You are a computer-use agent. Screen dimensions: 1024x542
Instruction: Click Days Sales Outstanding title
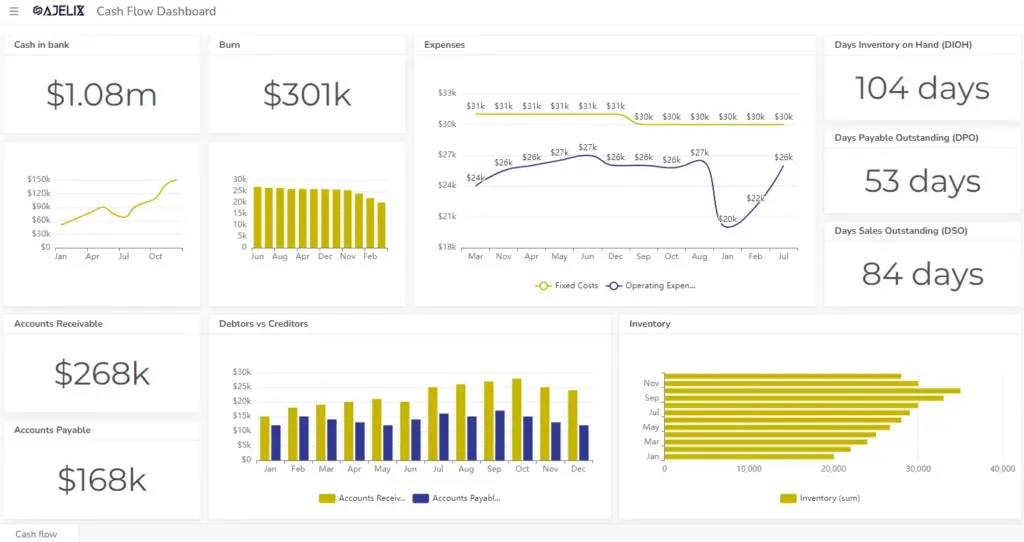[901, 231]
